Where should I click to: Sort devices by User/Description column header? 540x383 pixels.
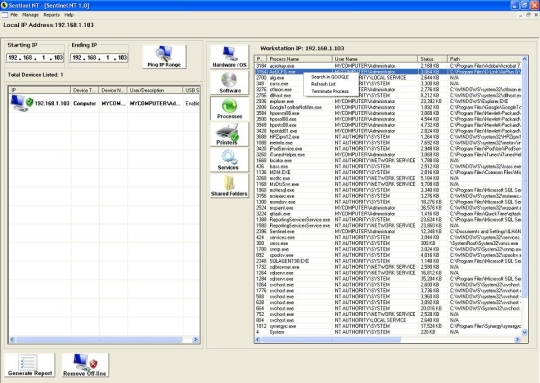point(155,90)
